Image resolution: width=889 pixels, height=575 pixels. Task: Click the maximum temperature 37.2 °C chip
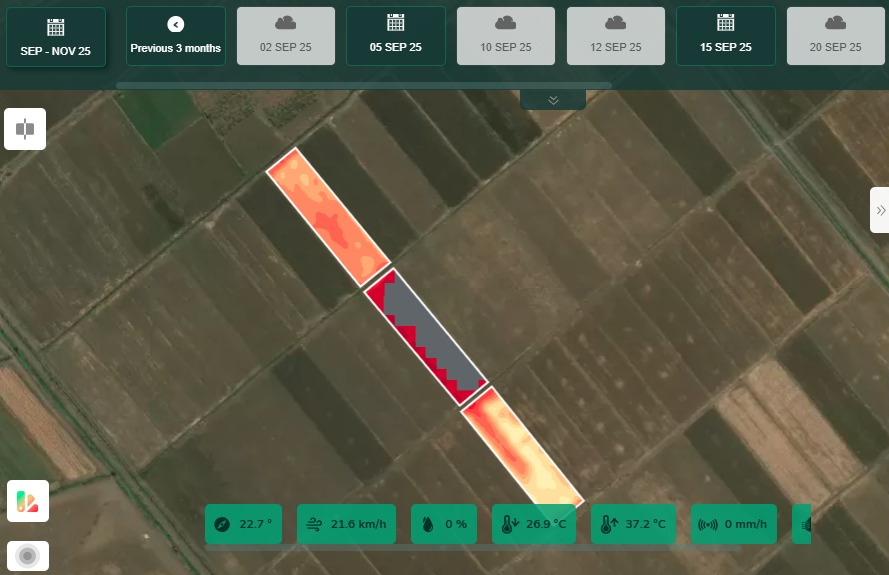tap(633, 524)
